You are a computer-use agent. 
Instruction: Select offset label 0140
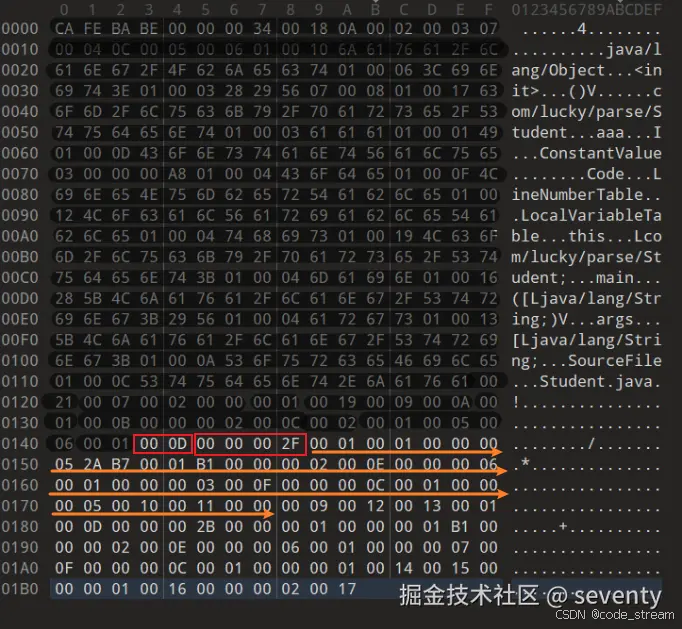(x=20, y=444)
